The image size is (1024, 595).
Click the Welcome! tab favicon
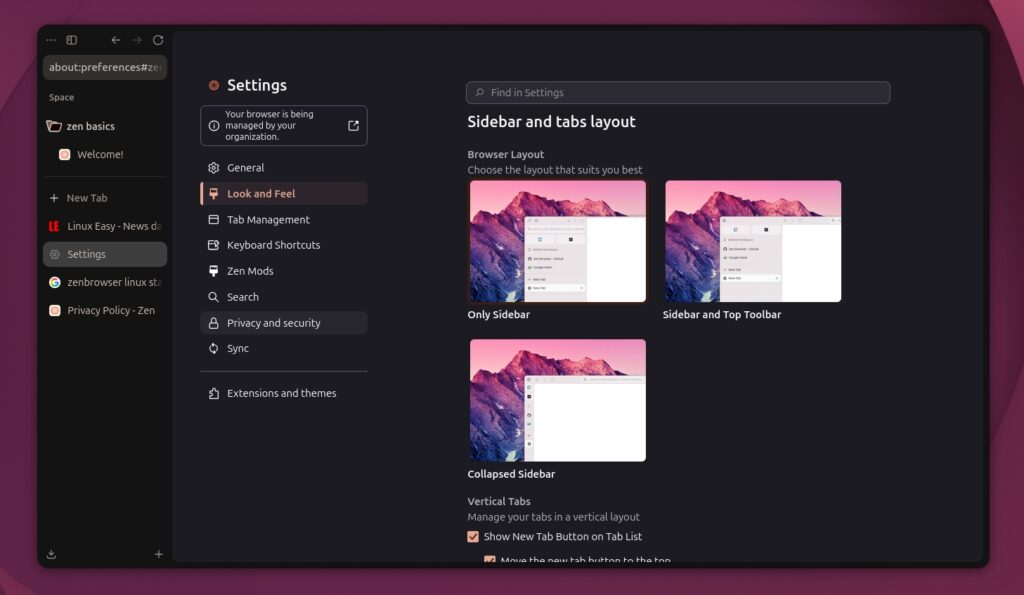point(65,154)
